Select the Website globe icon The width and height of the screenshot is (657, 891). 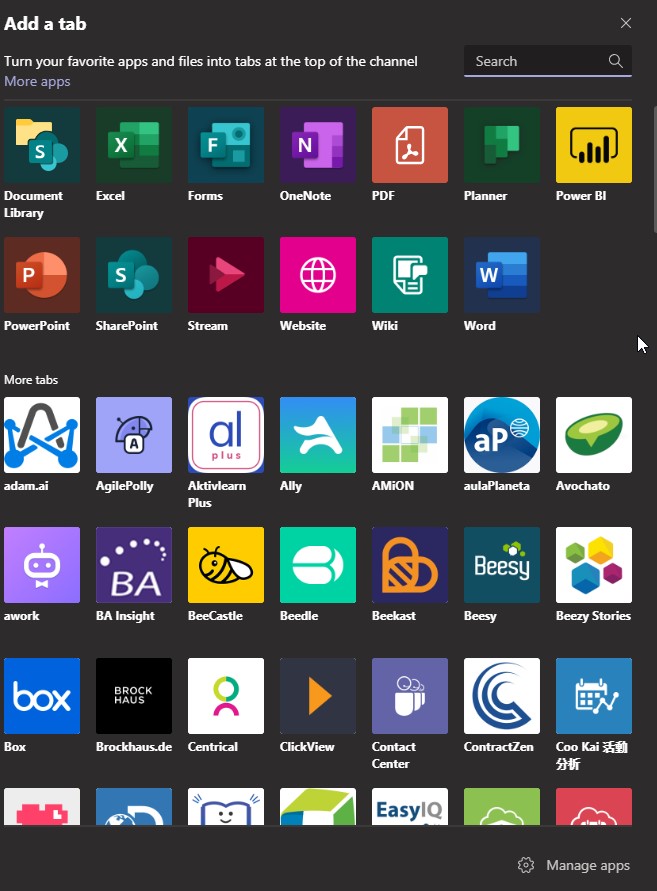318,275
